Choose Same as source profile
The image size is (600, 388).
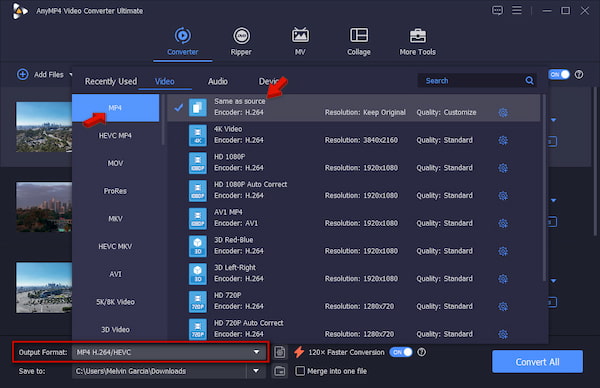tap(353, 108)
